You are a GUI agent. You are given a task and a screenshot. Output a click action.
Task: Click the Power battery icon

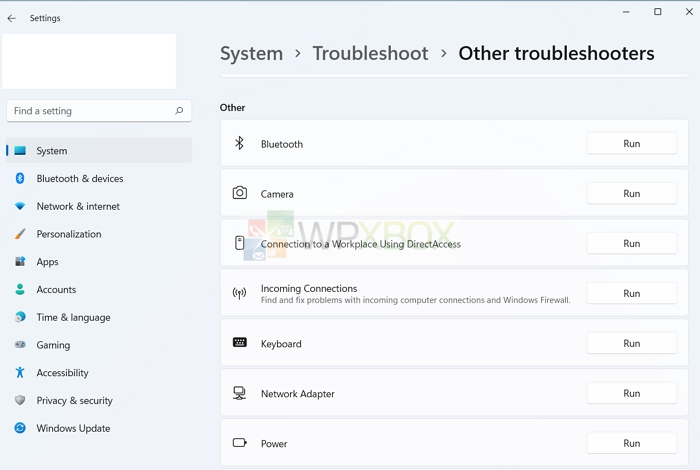click(x=240, y=443)
